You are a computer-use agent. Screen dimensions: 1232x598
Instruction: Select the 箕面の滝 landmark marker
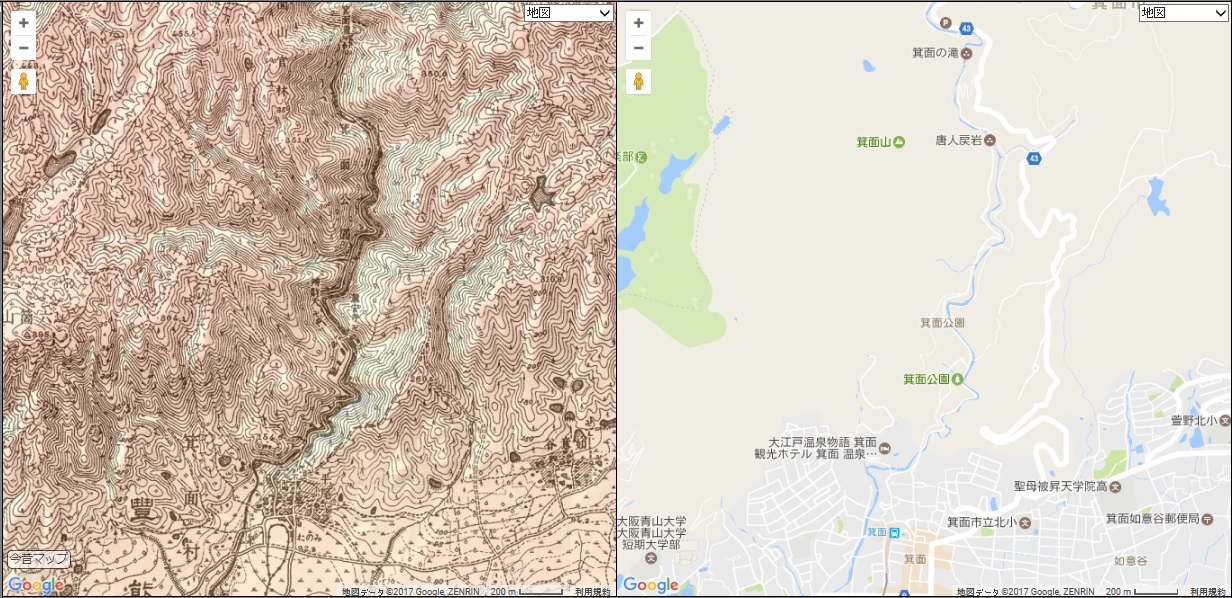[x=966, y=53]
